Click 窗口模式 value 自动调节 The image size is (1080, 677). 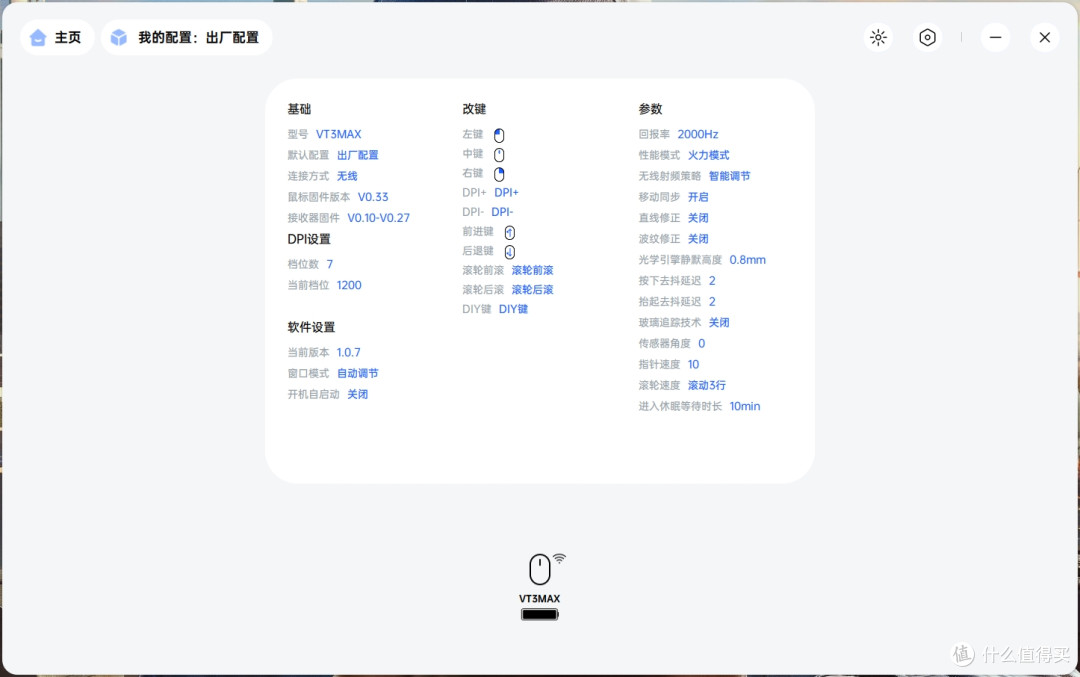tap(357, 373)
